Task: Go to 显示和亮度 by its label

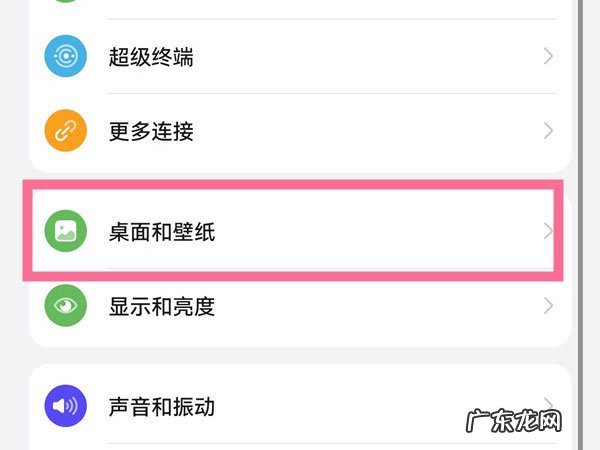Action: click(162, 306)
